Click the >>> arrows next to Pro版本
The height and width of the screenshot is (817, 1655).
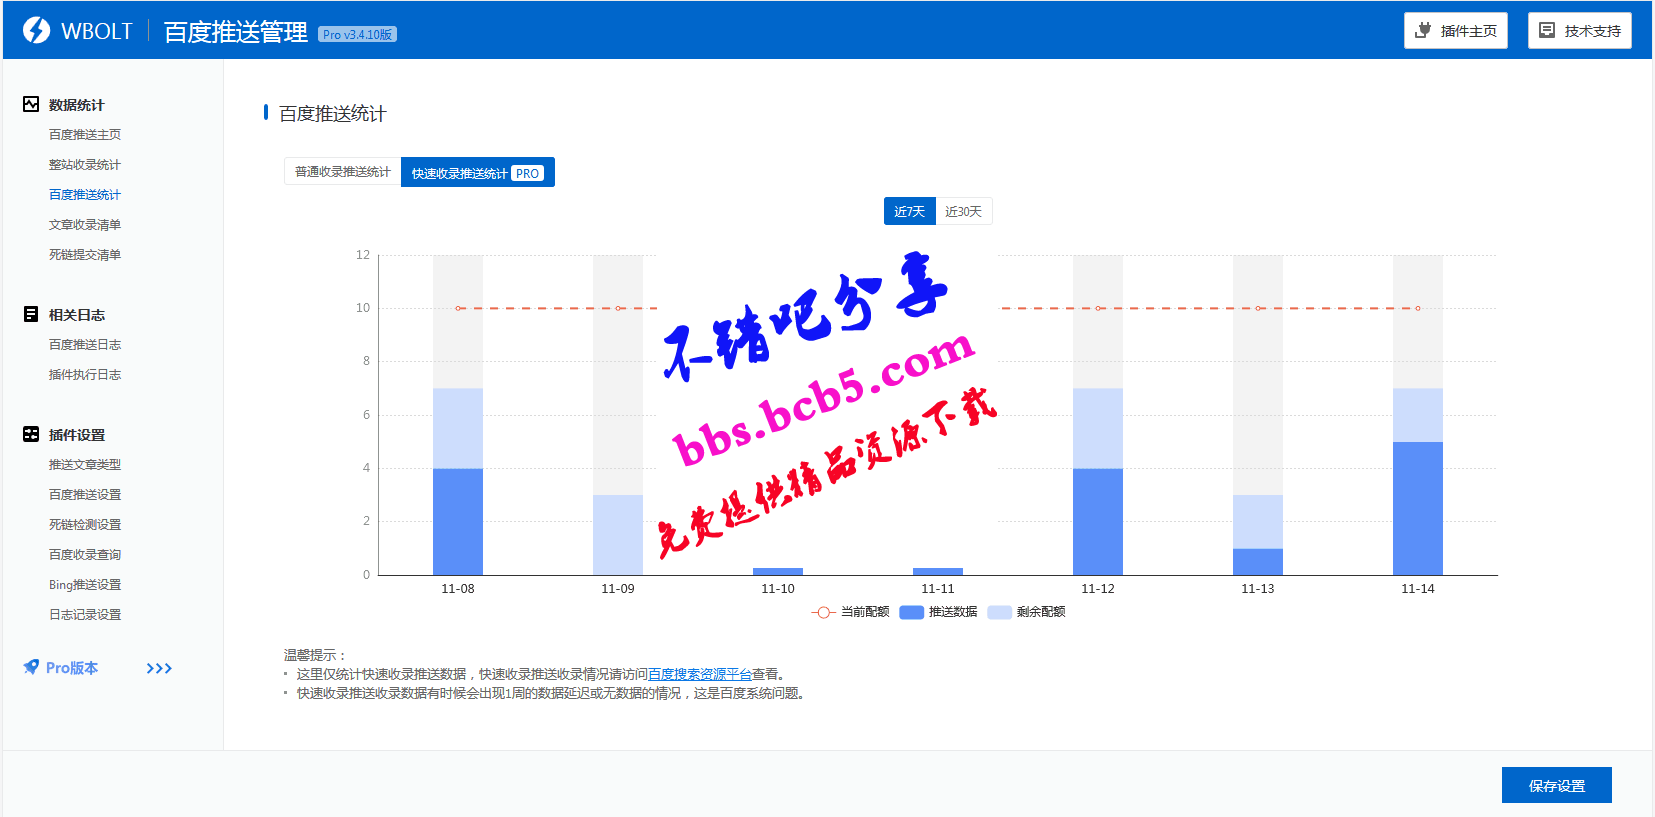[159, 668]
